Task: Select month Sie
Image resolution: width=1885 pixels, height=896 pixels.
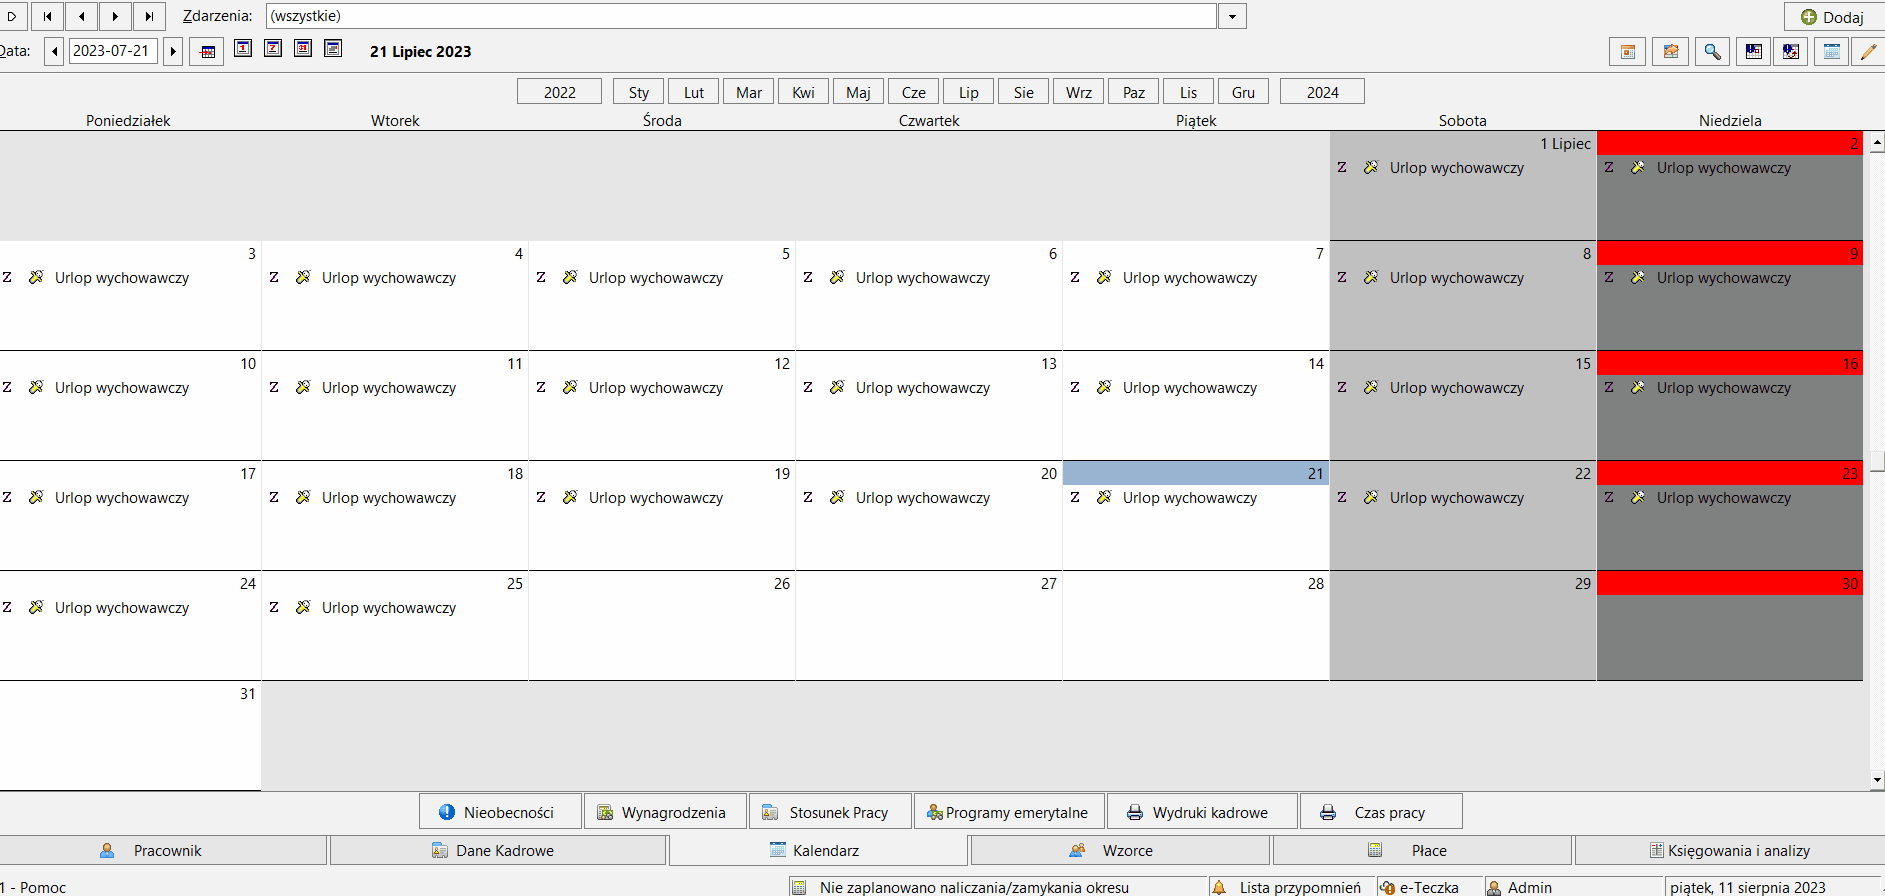Action: pos(1024,92)
